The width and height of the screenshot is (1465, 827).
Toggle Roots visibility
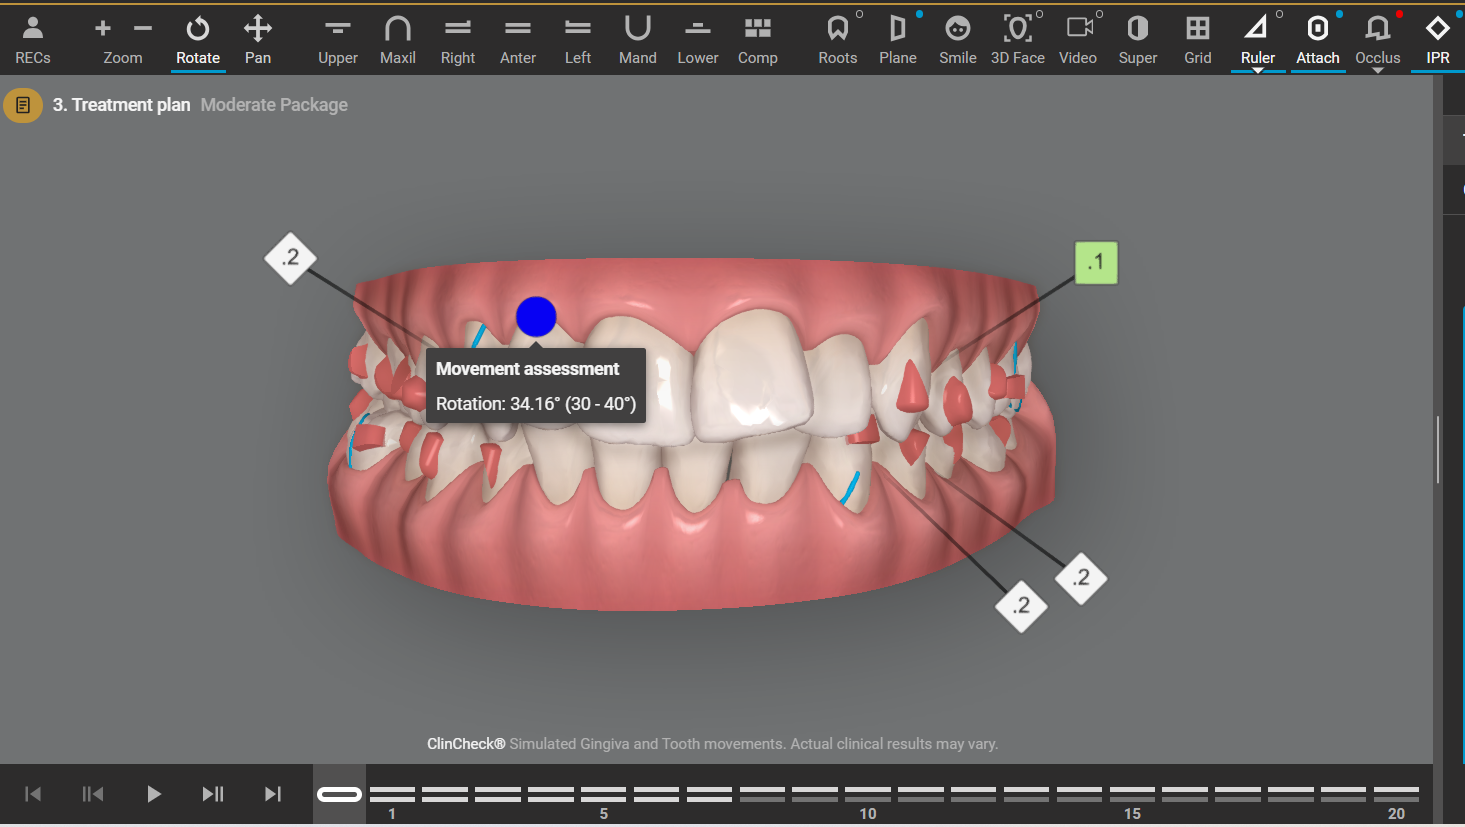pos(837,40)
